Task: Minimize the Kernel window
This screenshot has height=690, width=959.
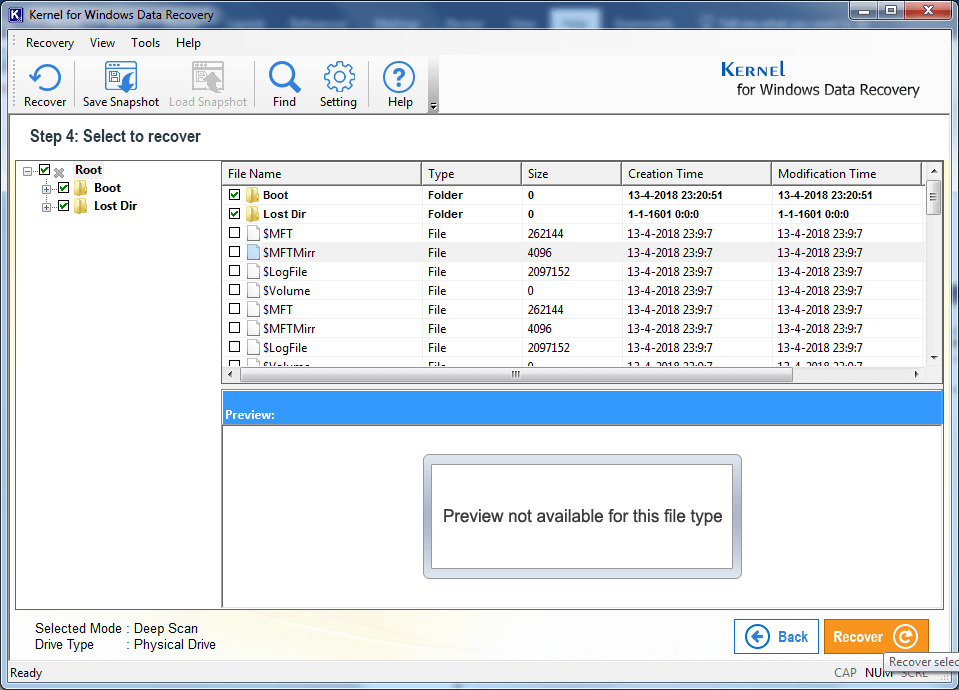Action: (x=864, y=10)
